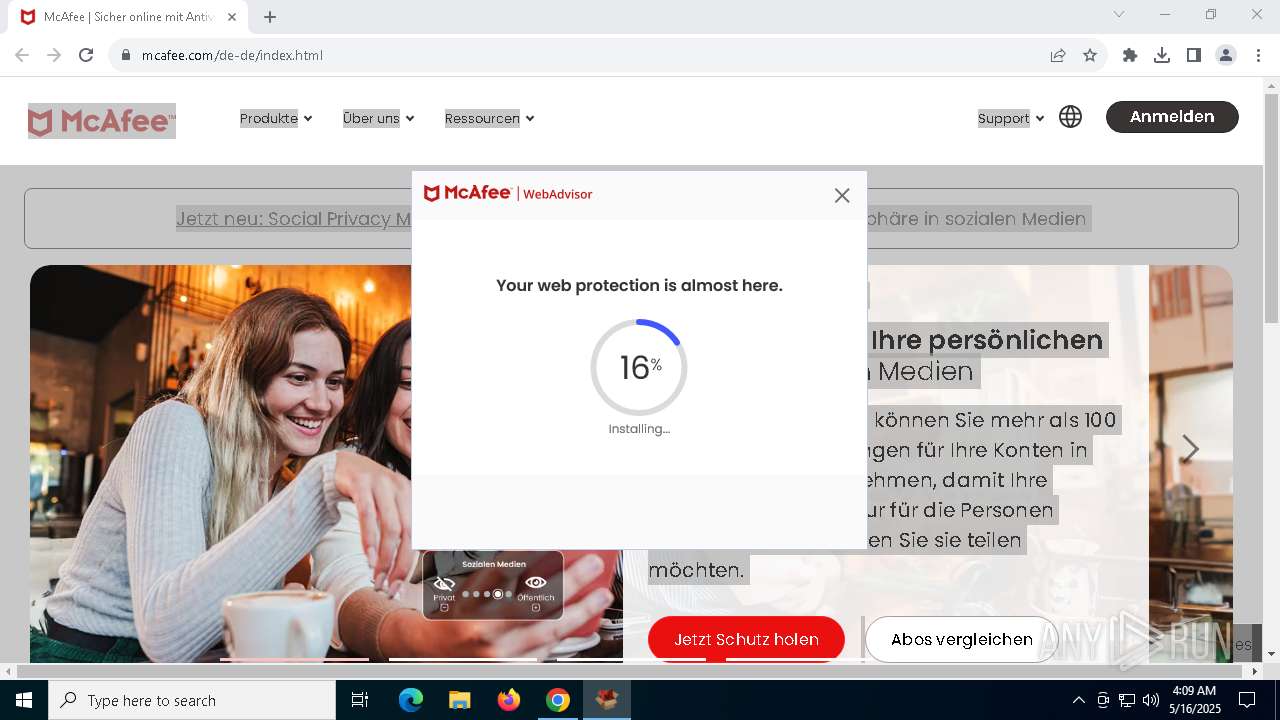Expand the Ressourcen dropdown menu
Image resolution: width=1280 pixels, height=720 pixels.
pyautogui.click(x=489, y=118)
